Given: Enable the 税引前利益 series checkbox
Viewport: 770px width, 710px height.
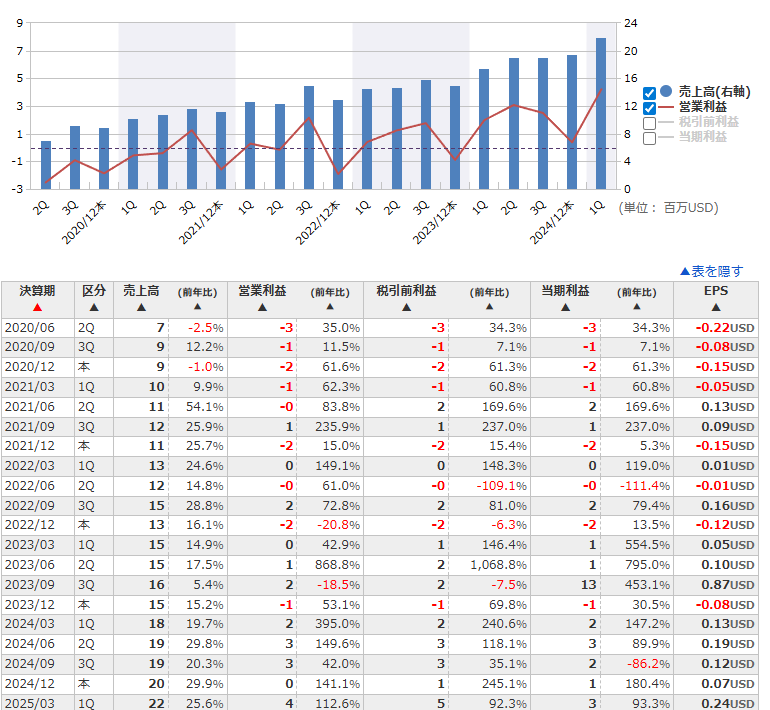Looking at the screenshot, I should (x=650, y=123).
